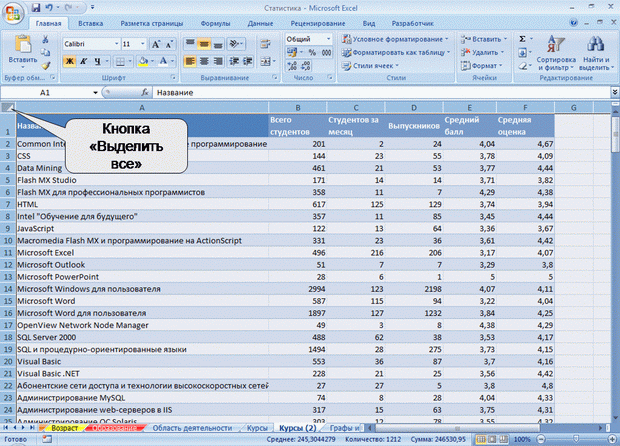Switch to the Вид ribbon tab

coord(369,23)
